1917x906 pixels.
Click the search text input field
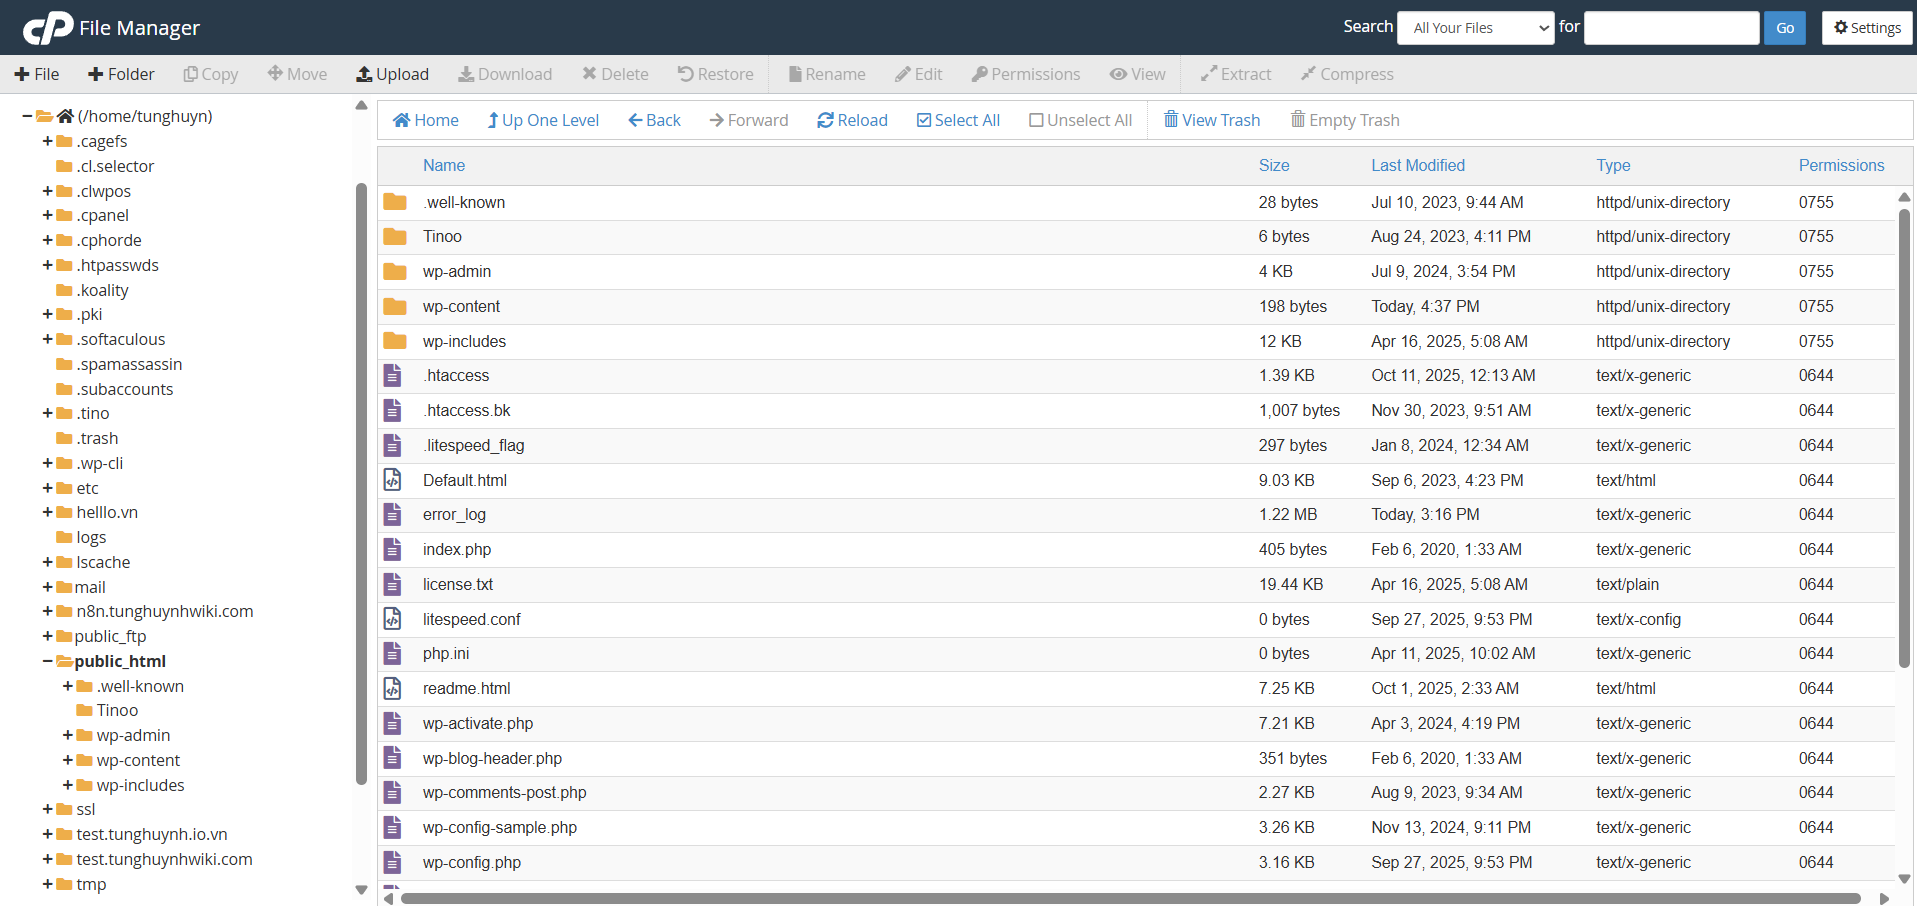1671,28
